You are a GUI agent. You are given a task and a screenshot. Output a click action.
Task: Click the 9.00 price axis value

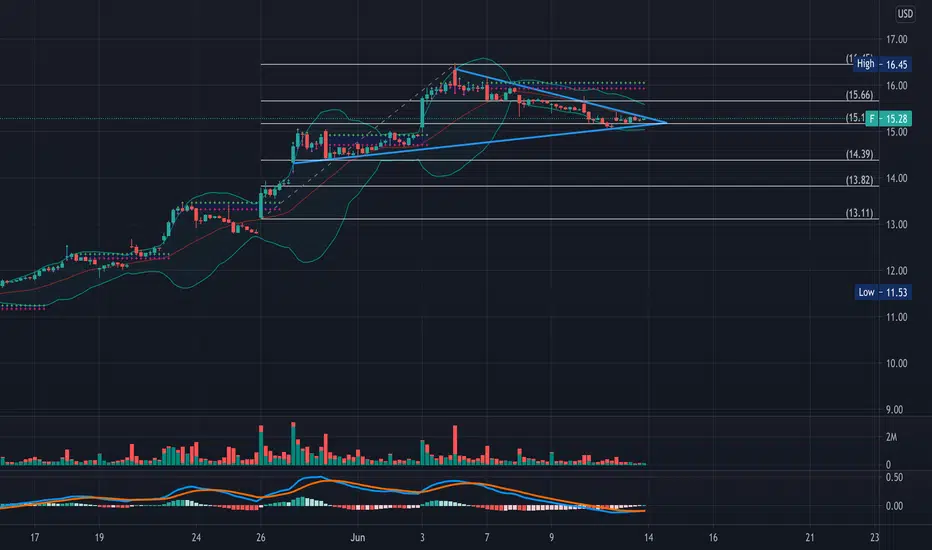coord(895,410)
